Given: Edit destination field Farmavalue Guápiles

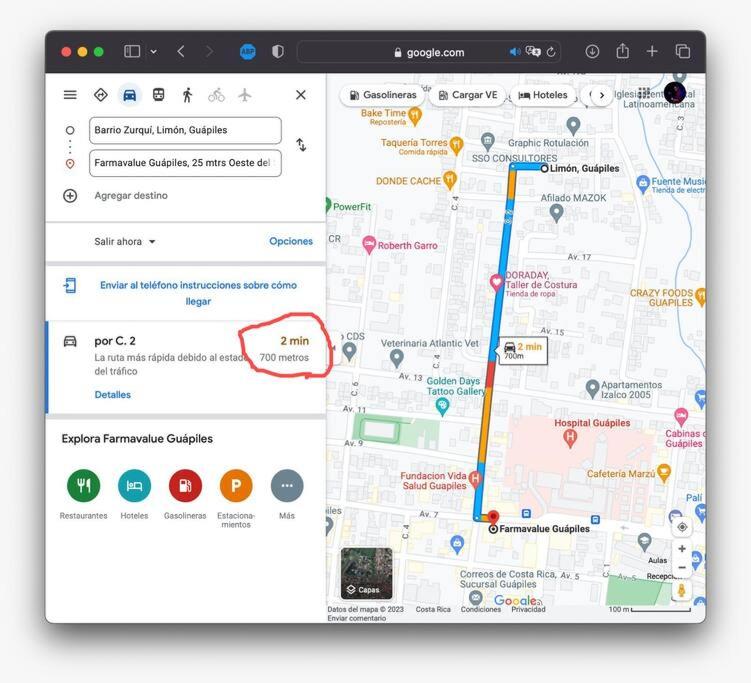Looking at the screenshot, I should pos(185,163).
